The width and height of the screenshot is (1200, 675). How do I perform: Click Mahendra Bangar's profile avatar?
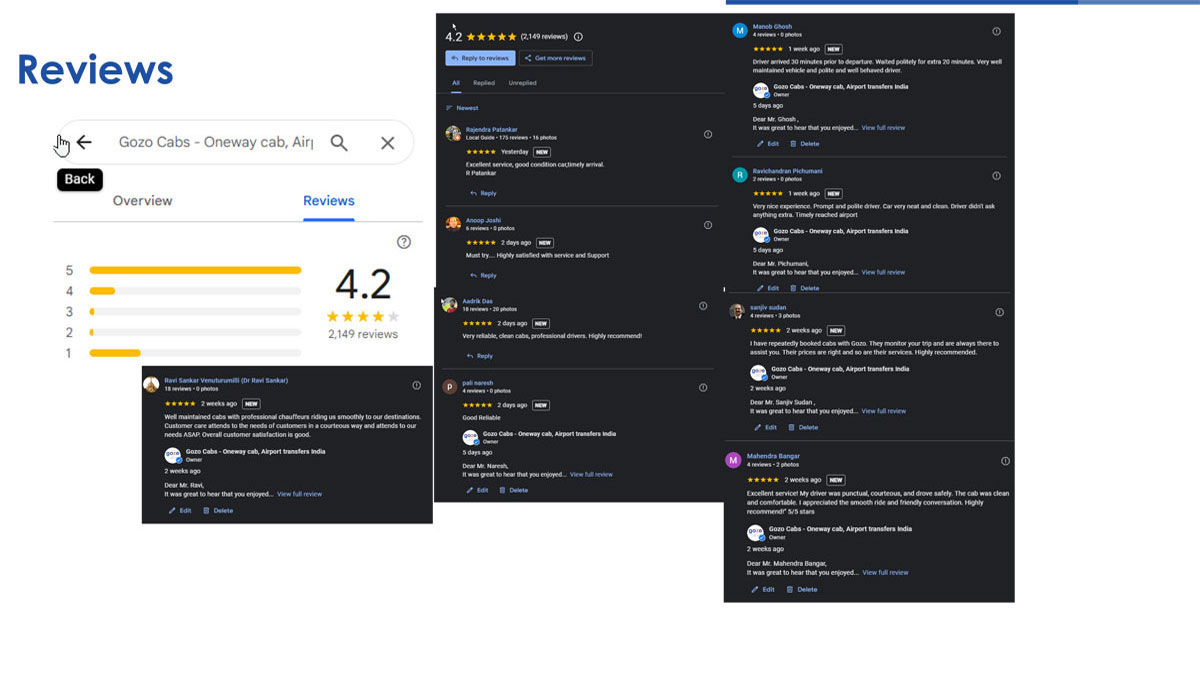click(x=733, y=460)
